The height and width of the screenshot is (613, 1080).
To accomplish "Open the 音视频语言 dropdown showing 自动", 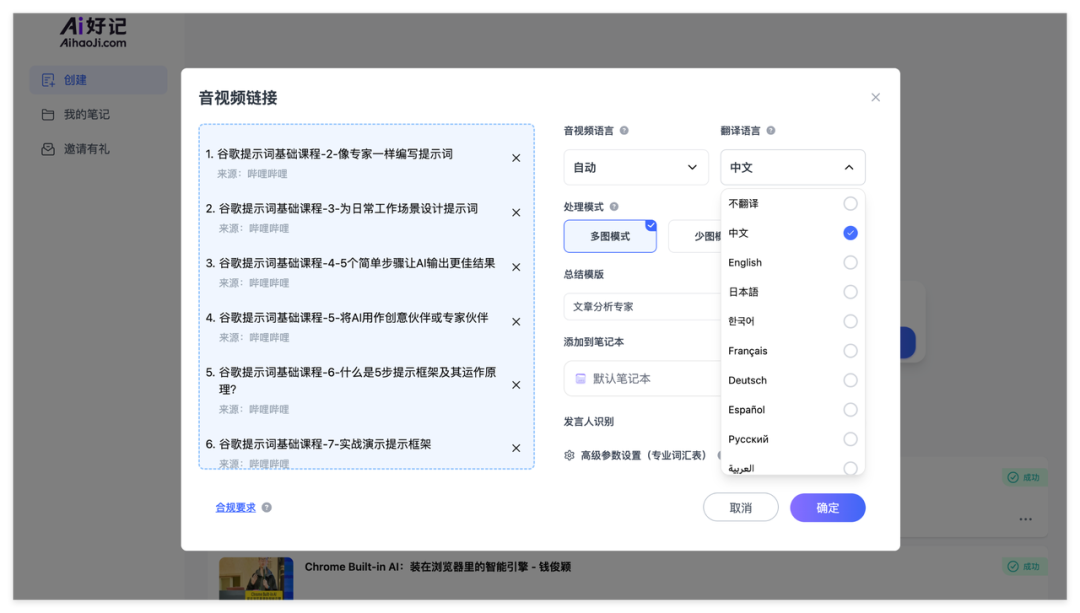I will point(636,167).
